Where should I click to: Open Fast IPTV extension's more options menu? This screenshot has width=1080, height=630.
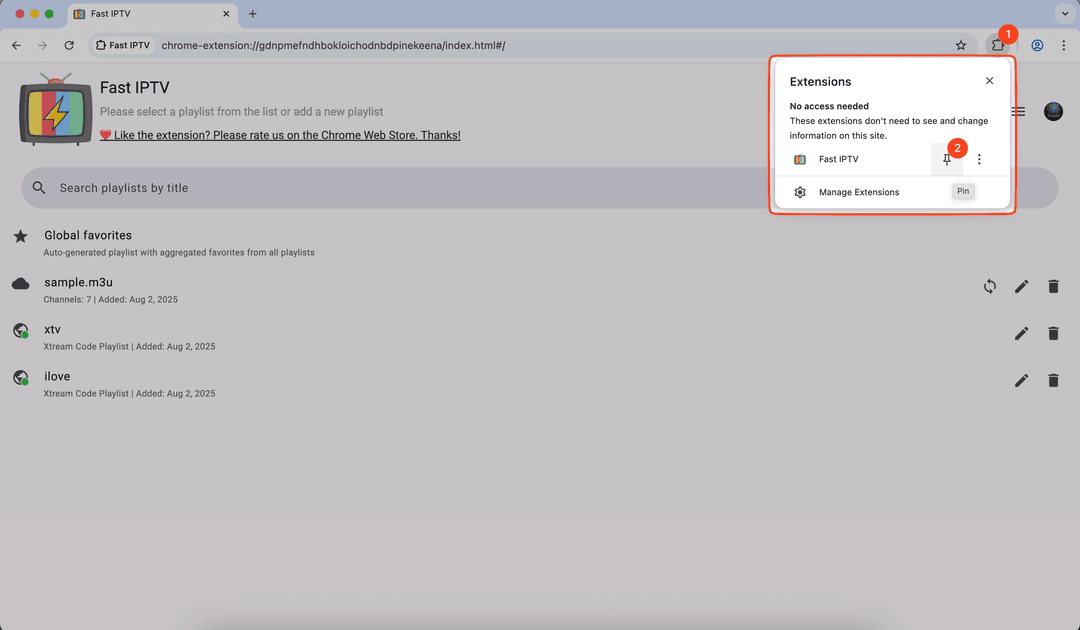(x=979, y=160)
